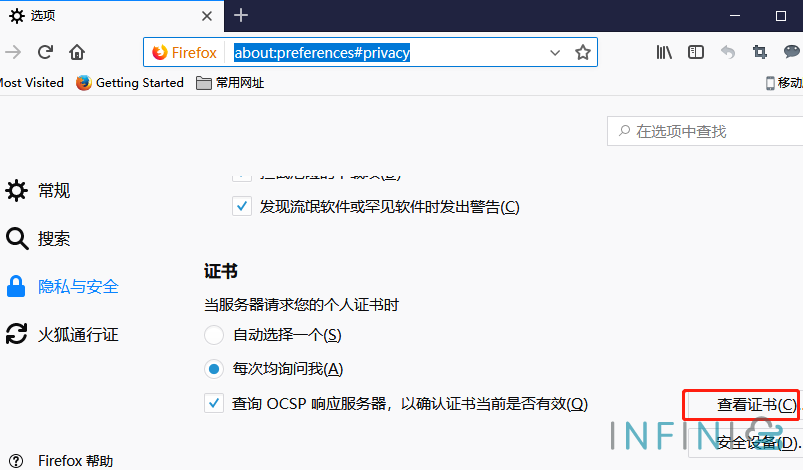Open the 常用网址 bookmark folder
Image resolution: width=803 pixels, height=470 pixels.
click(x=230, y=82)
